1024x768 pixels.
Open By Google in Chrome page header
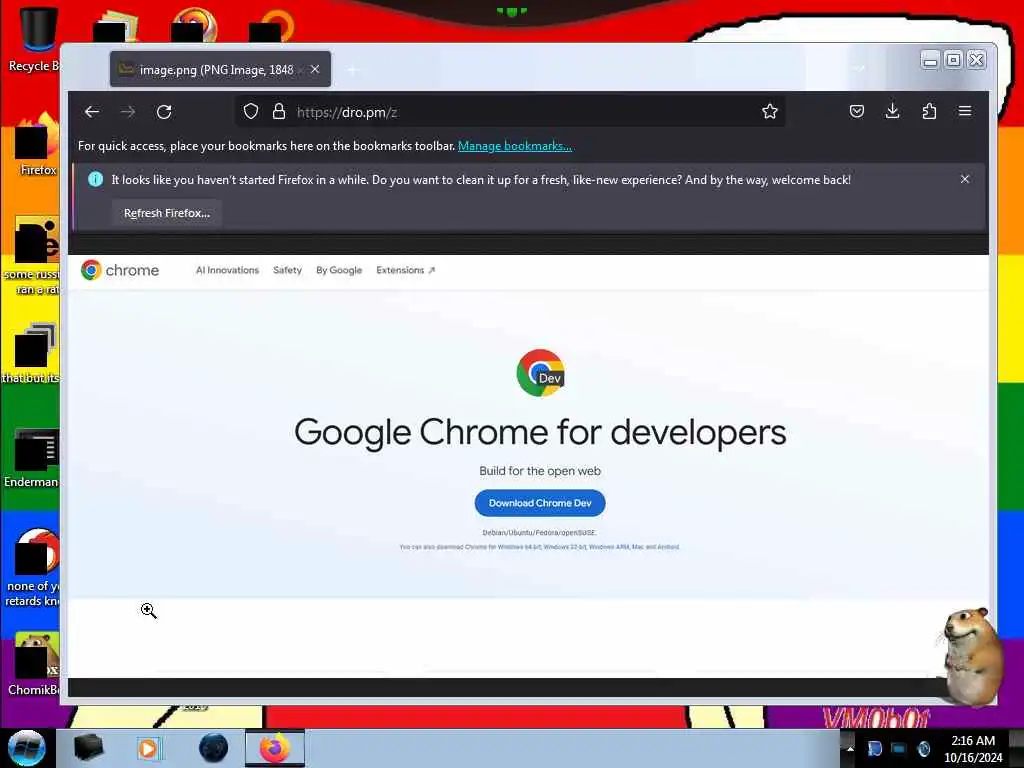pos(339,270)
